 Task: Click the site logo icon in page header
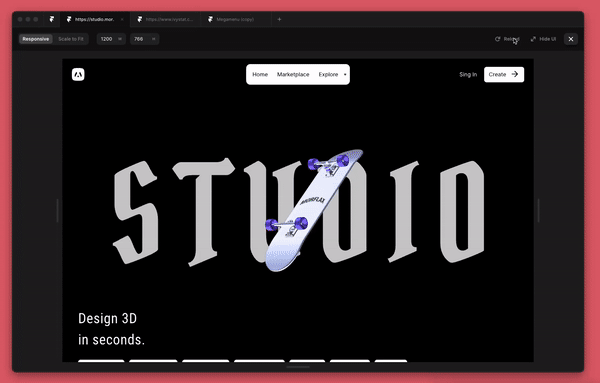78,74
